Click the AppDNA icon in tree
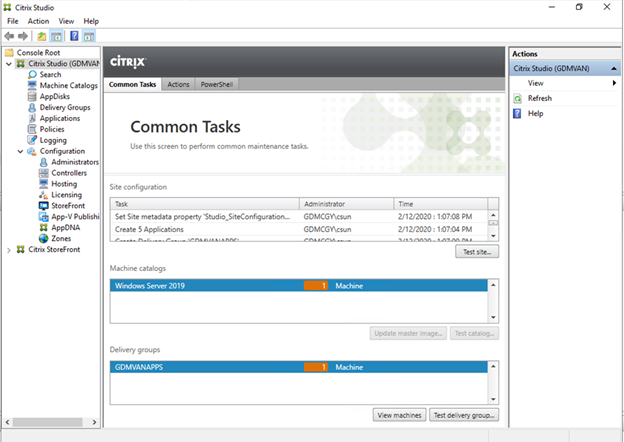624x442 pixels. click(x=43, y=228)
